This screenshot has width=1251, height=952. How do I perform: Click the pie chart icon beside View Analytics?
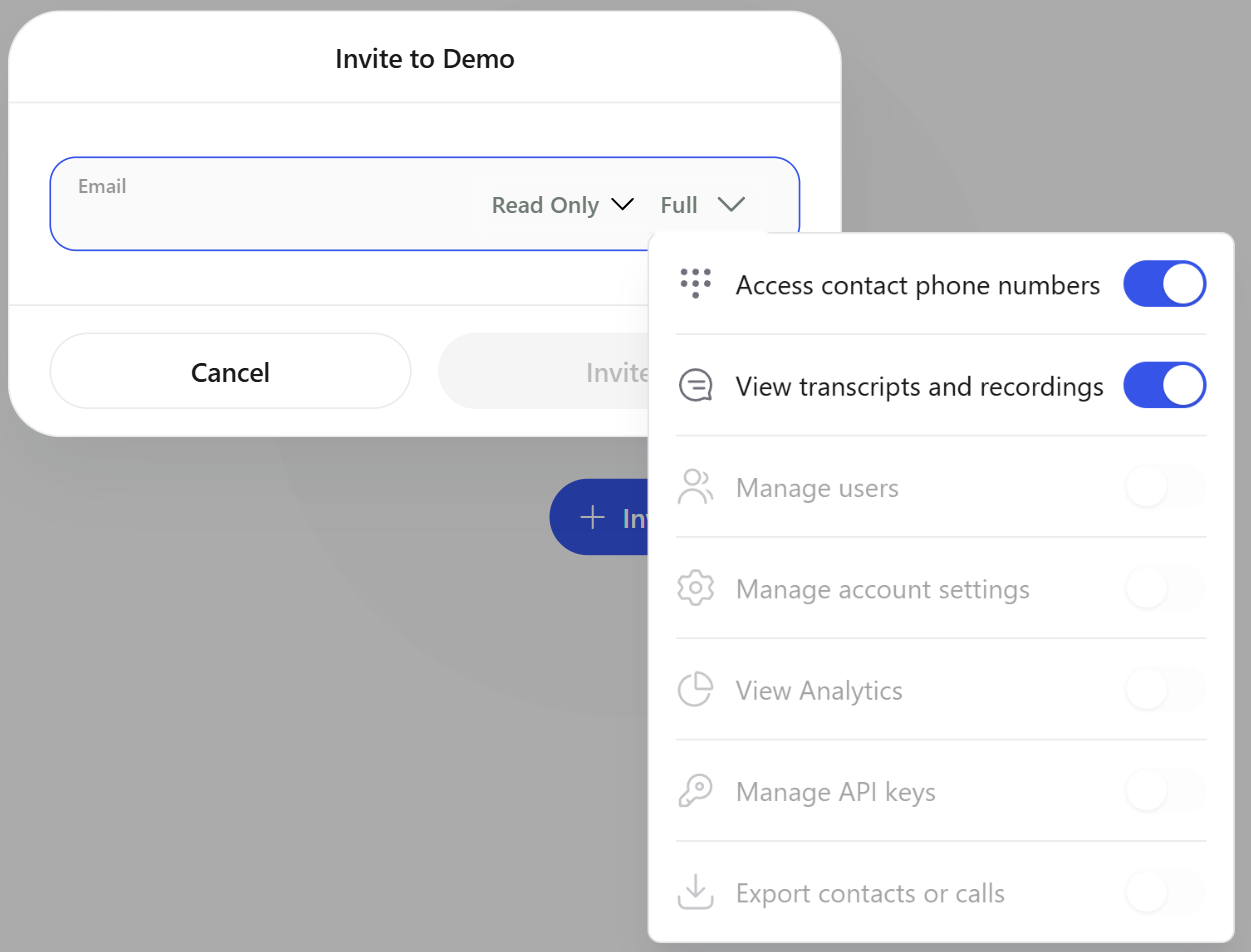coord(695,690)
